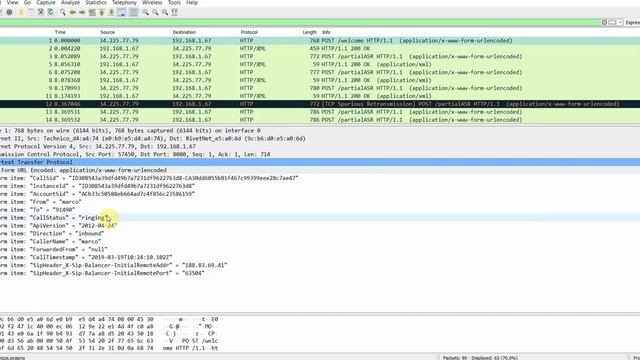Click the Resize columns toolbar icon
This screenshot has height=360, width=640.
[x=175, y=12]
